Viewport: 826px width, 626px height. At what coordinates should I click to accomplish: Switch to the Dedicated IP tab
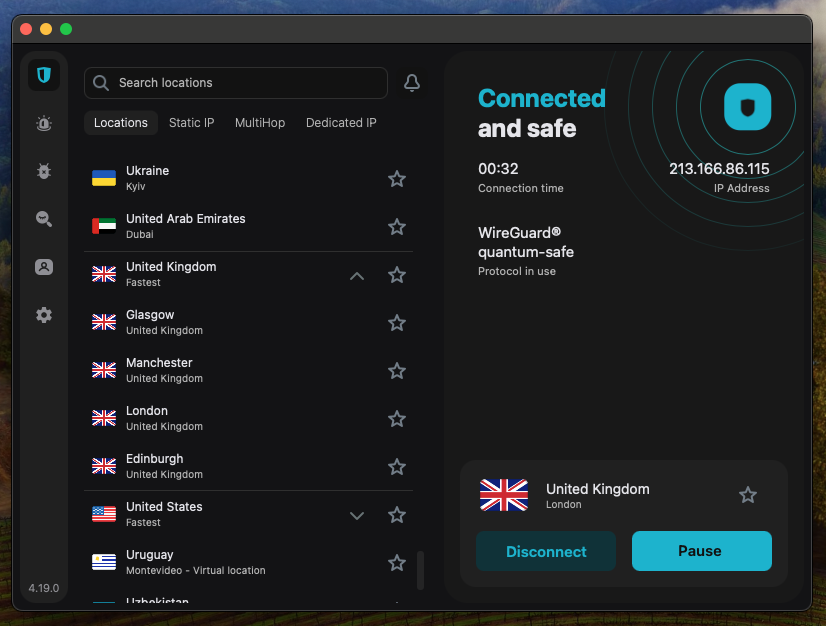[341, 123]
